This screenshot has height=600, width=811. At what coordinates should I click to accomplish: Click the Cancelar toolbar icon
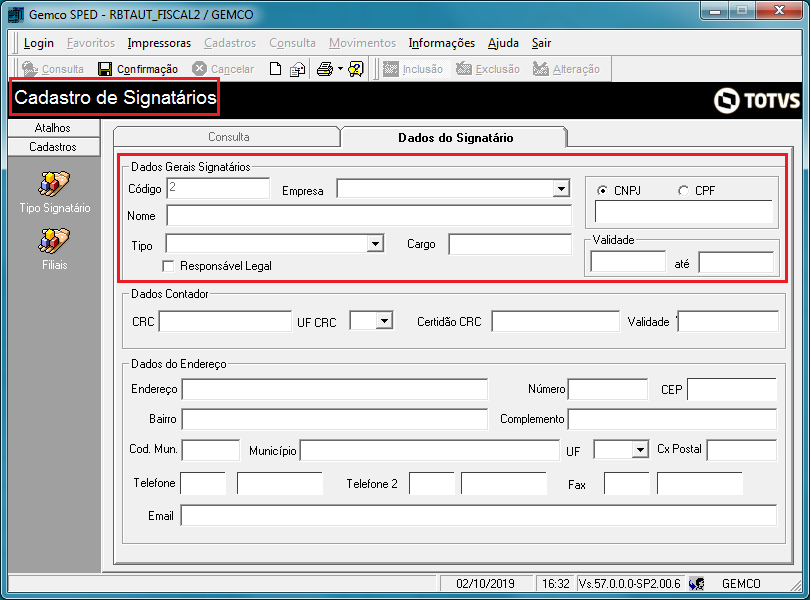click(199, 69)
